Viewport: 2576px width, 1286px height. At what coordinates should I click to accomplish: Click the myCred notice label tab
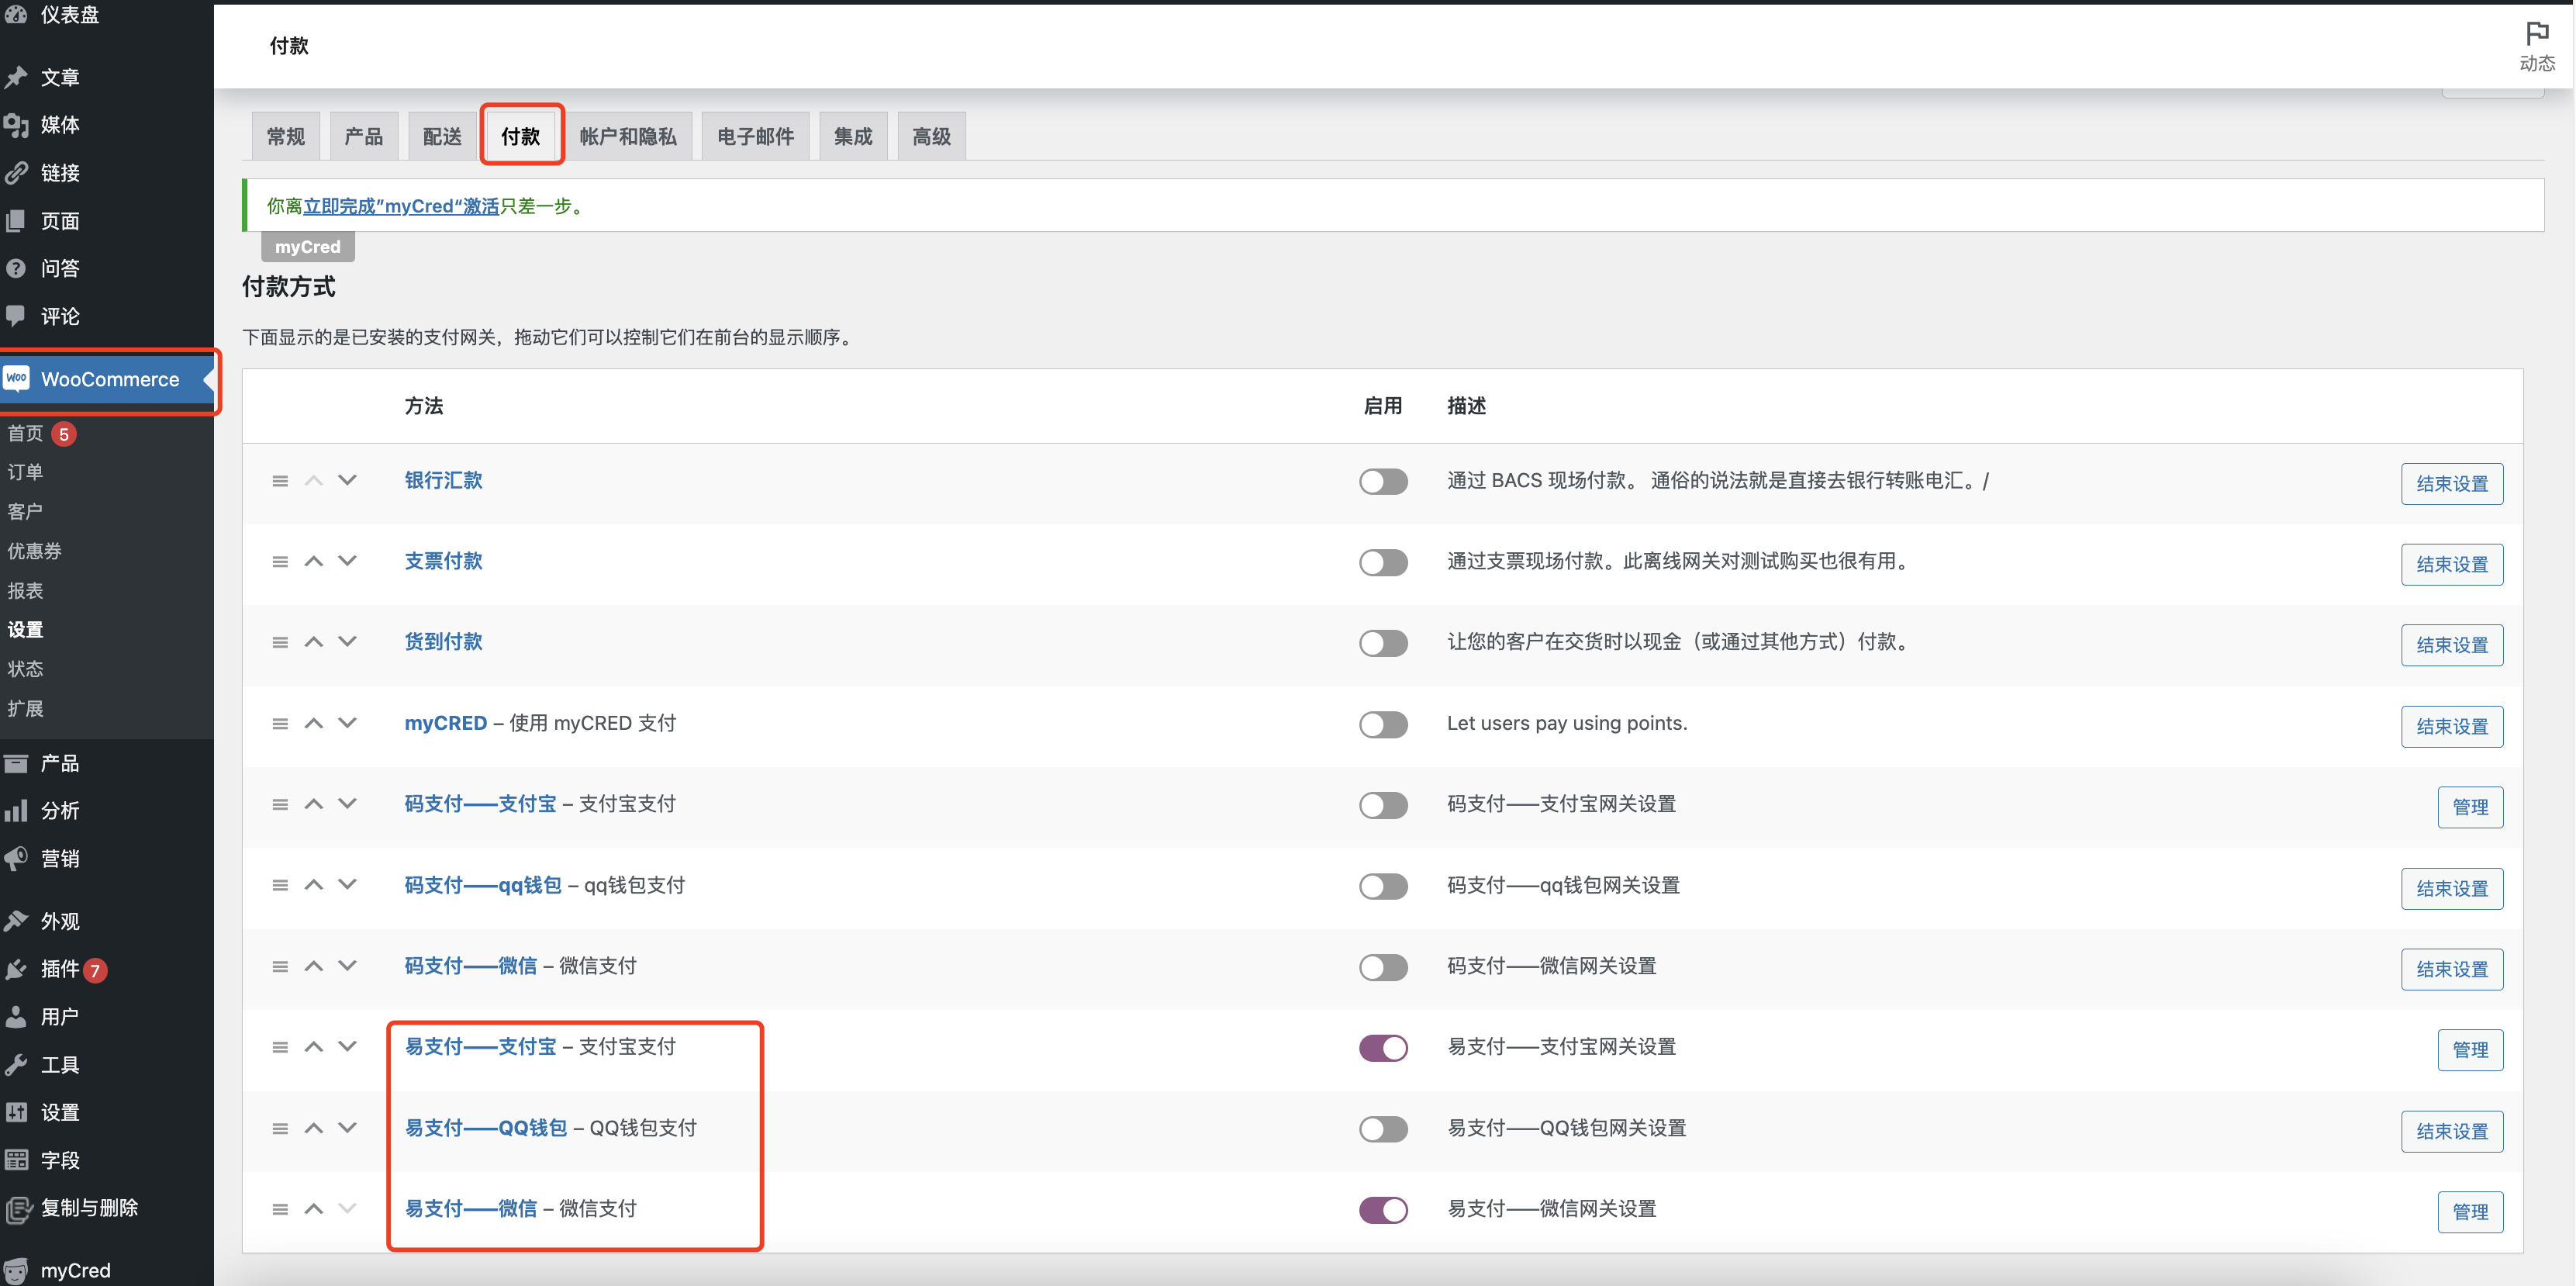tap(308, 247)
